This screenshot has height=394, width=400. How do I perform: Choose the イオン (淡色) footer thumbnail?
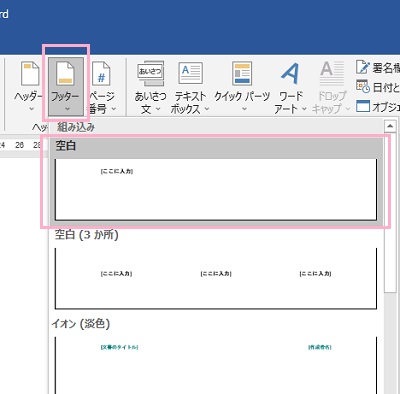click(x=216, y=365)
